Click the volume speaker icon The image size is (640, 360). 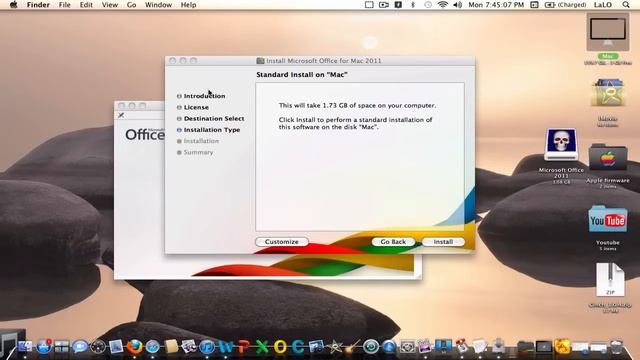(458, 5)
